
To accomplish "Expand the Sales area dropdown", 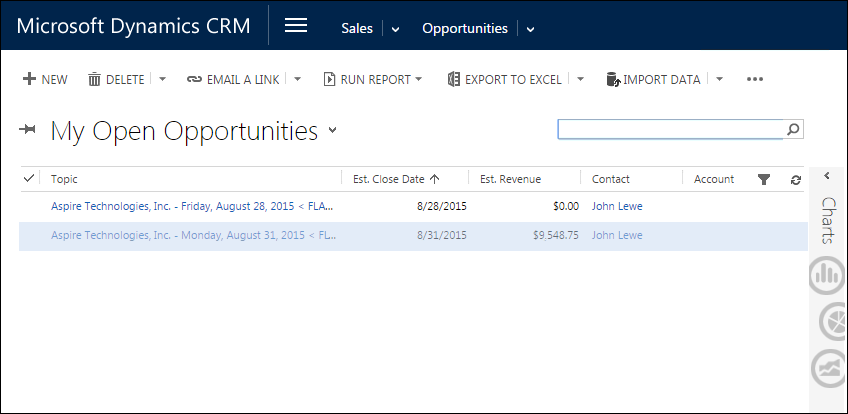I will [396, 29].
